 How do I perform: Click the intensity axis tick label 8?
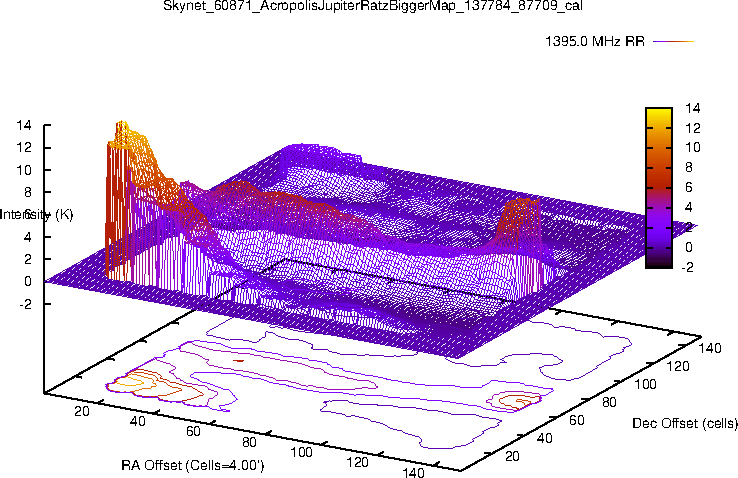(28, 192)
